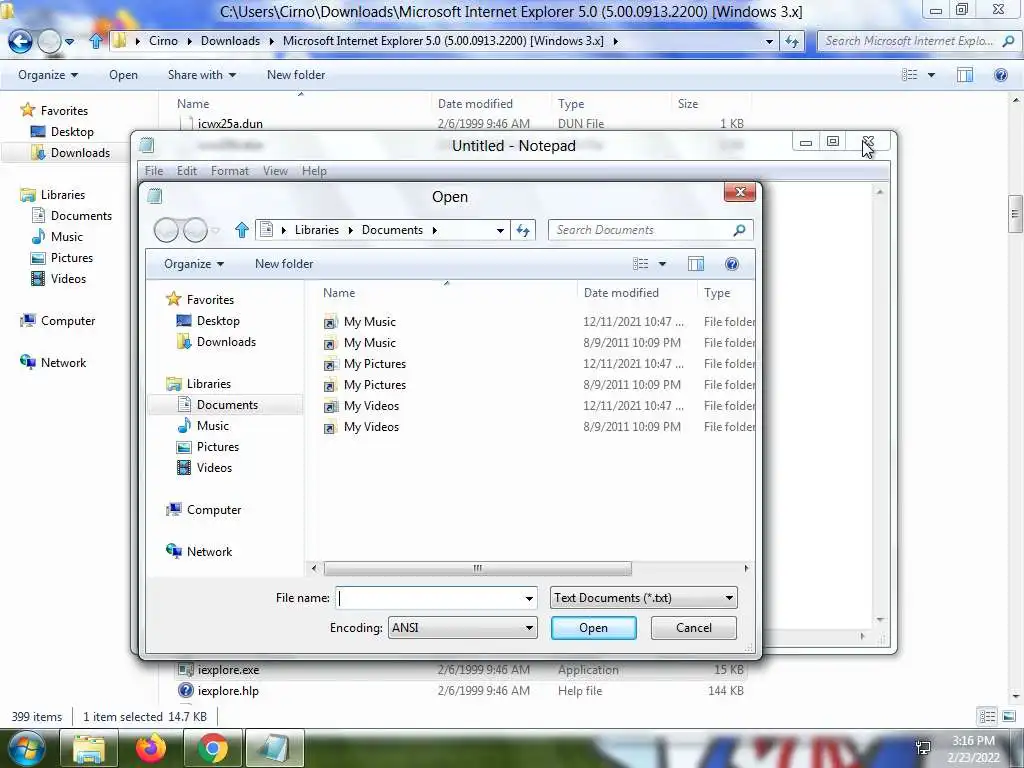Select Desktop in the Open dialog Favorites
The image size is (1024, 768).
tap(218, 321)
